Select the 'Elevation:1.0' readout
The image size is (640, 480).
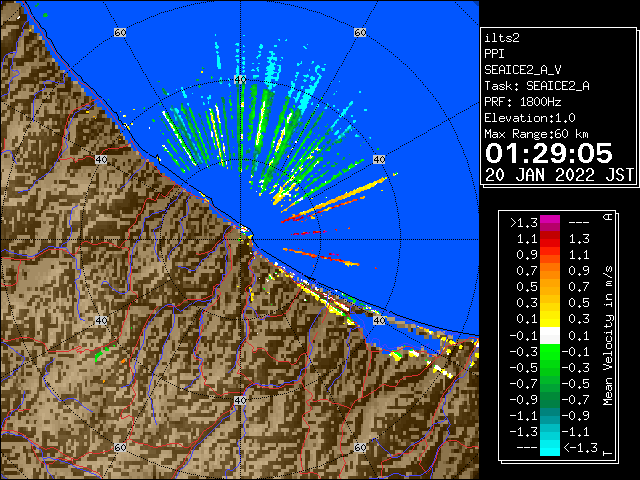pos(530,118)
